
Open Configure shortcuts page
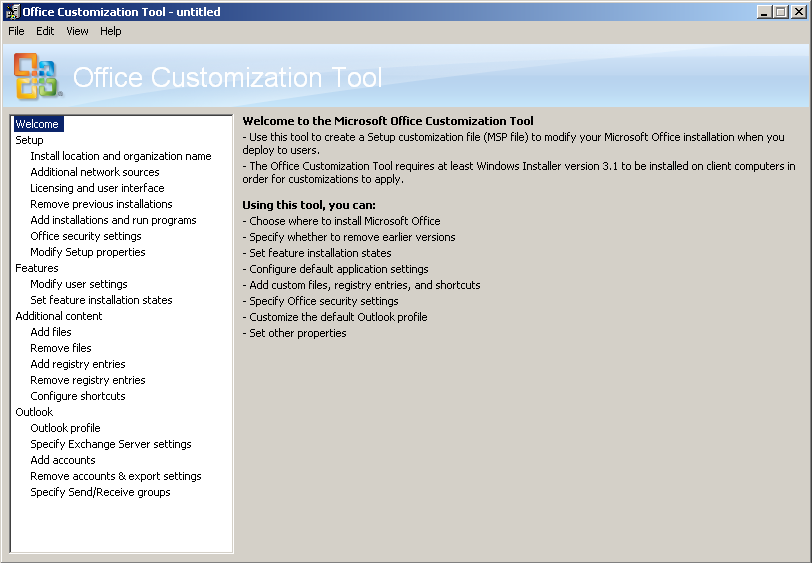tap(78, 396)
